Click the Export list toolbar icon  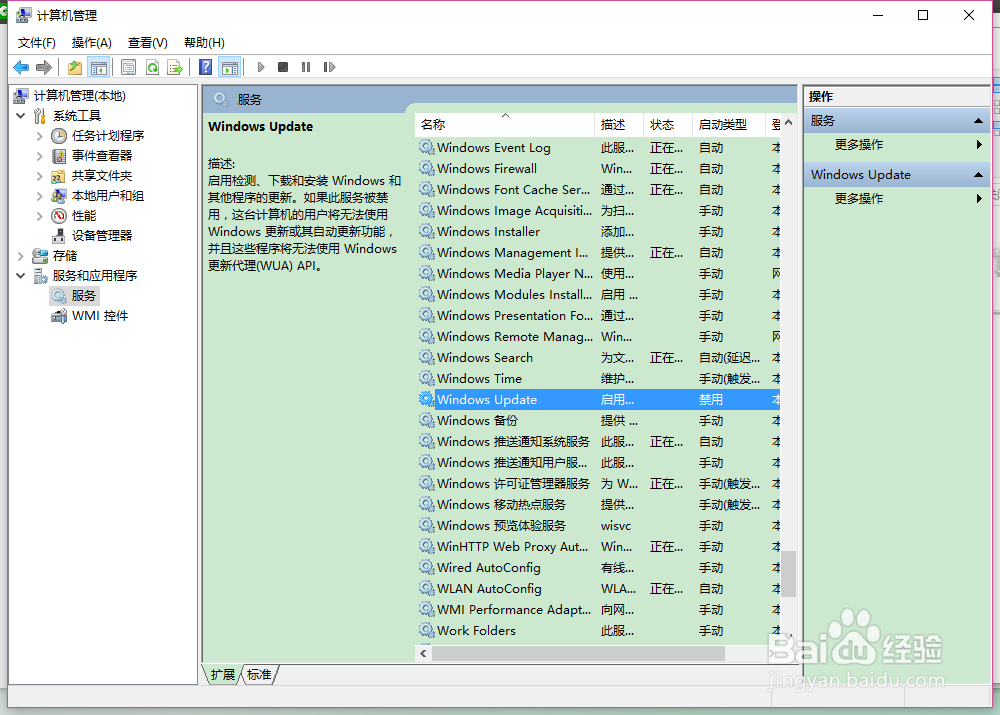(x=175, y=67)
